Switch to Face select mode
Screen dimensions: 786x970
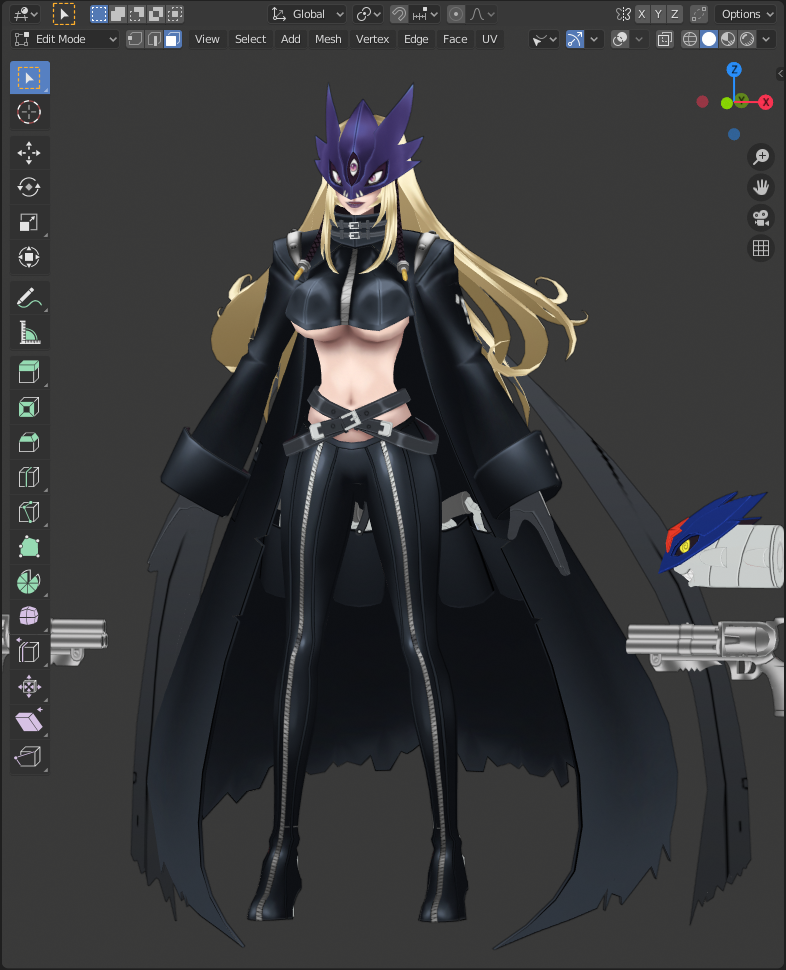click(x=173, y=40)
